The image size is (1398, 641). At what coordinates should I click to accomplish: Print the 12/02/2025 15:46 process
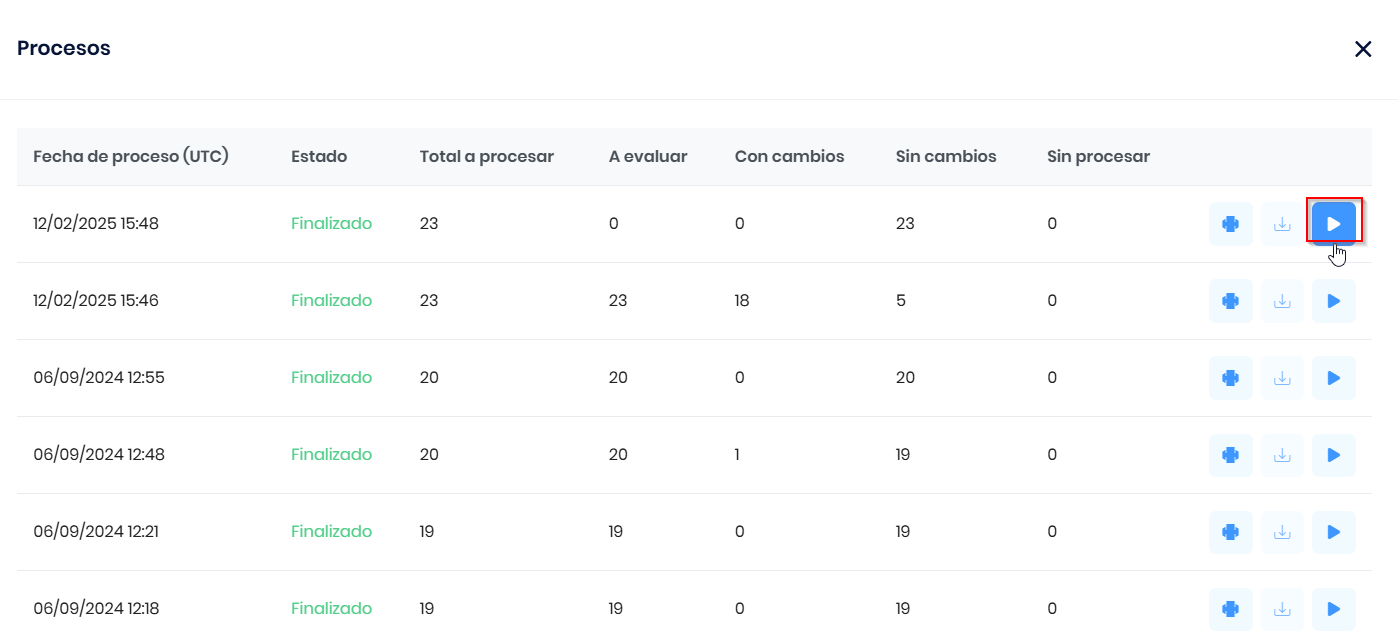click(x=1231, y=301)
